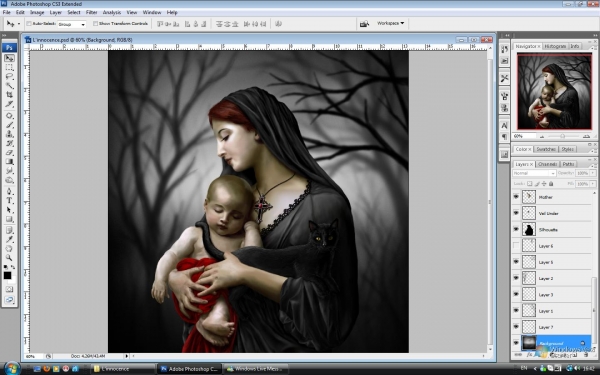Screen dimensions: 600x375
Task: Open the Auto-Select Group dropdown
Action: click(x=72, y=24)
